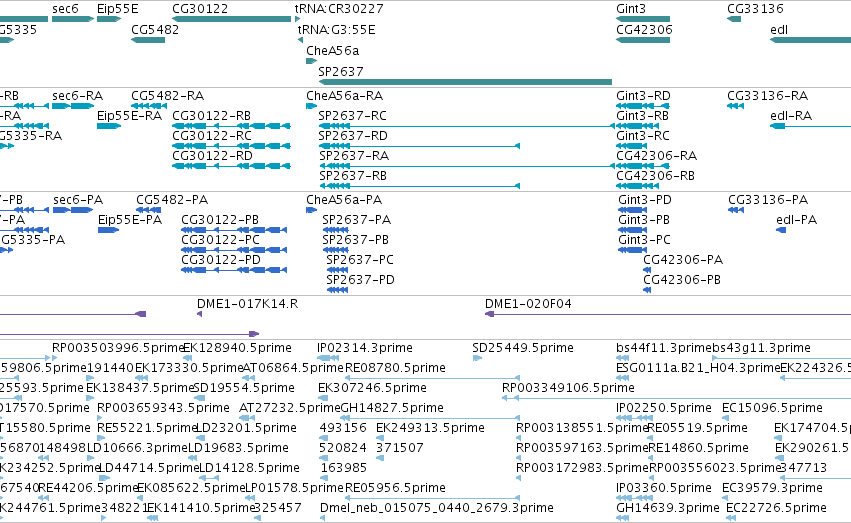
Task: Open the CG42306-PA protein label
Action: (x=683, y=260)
